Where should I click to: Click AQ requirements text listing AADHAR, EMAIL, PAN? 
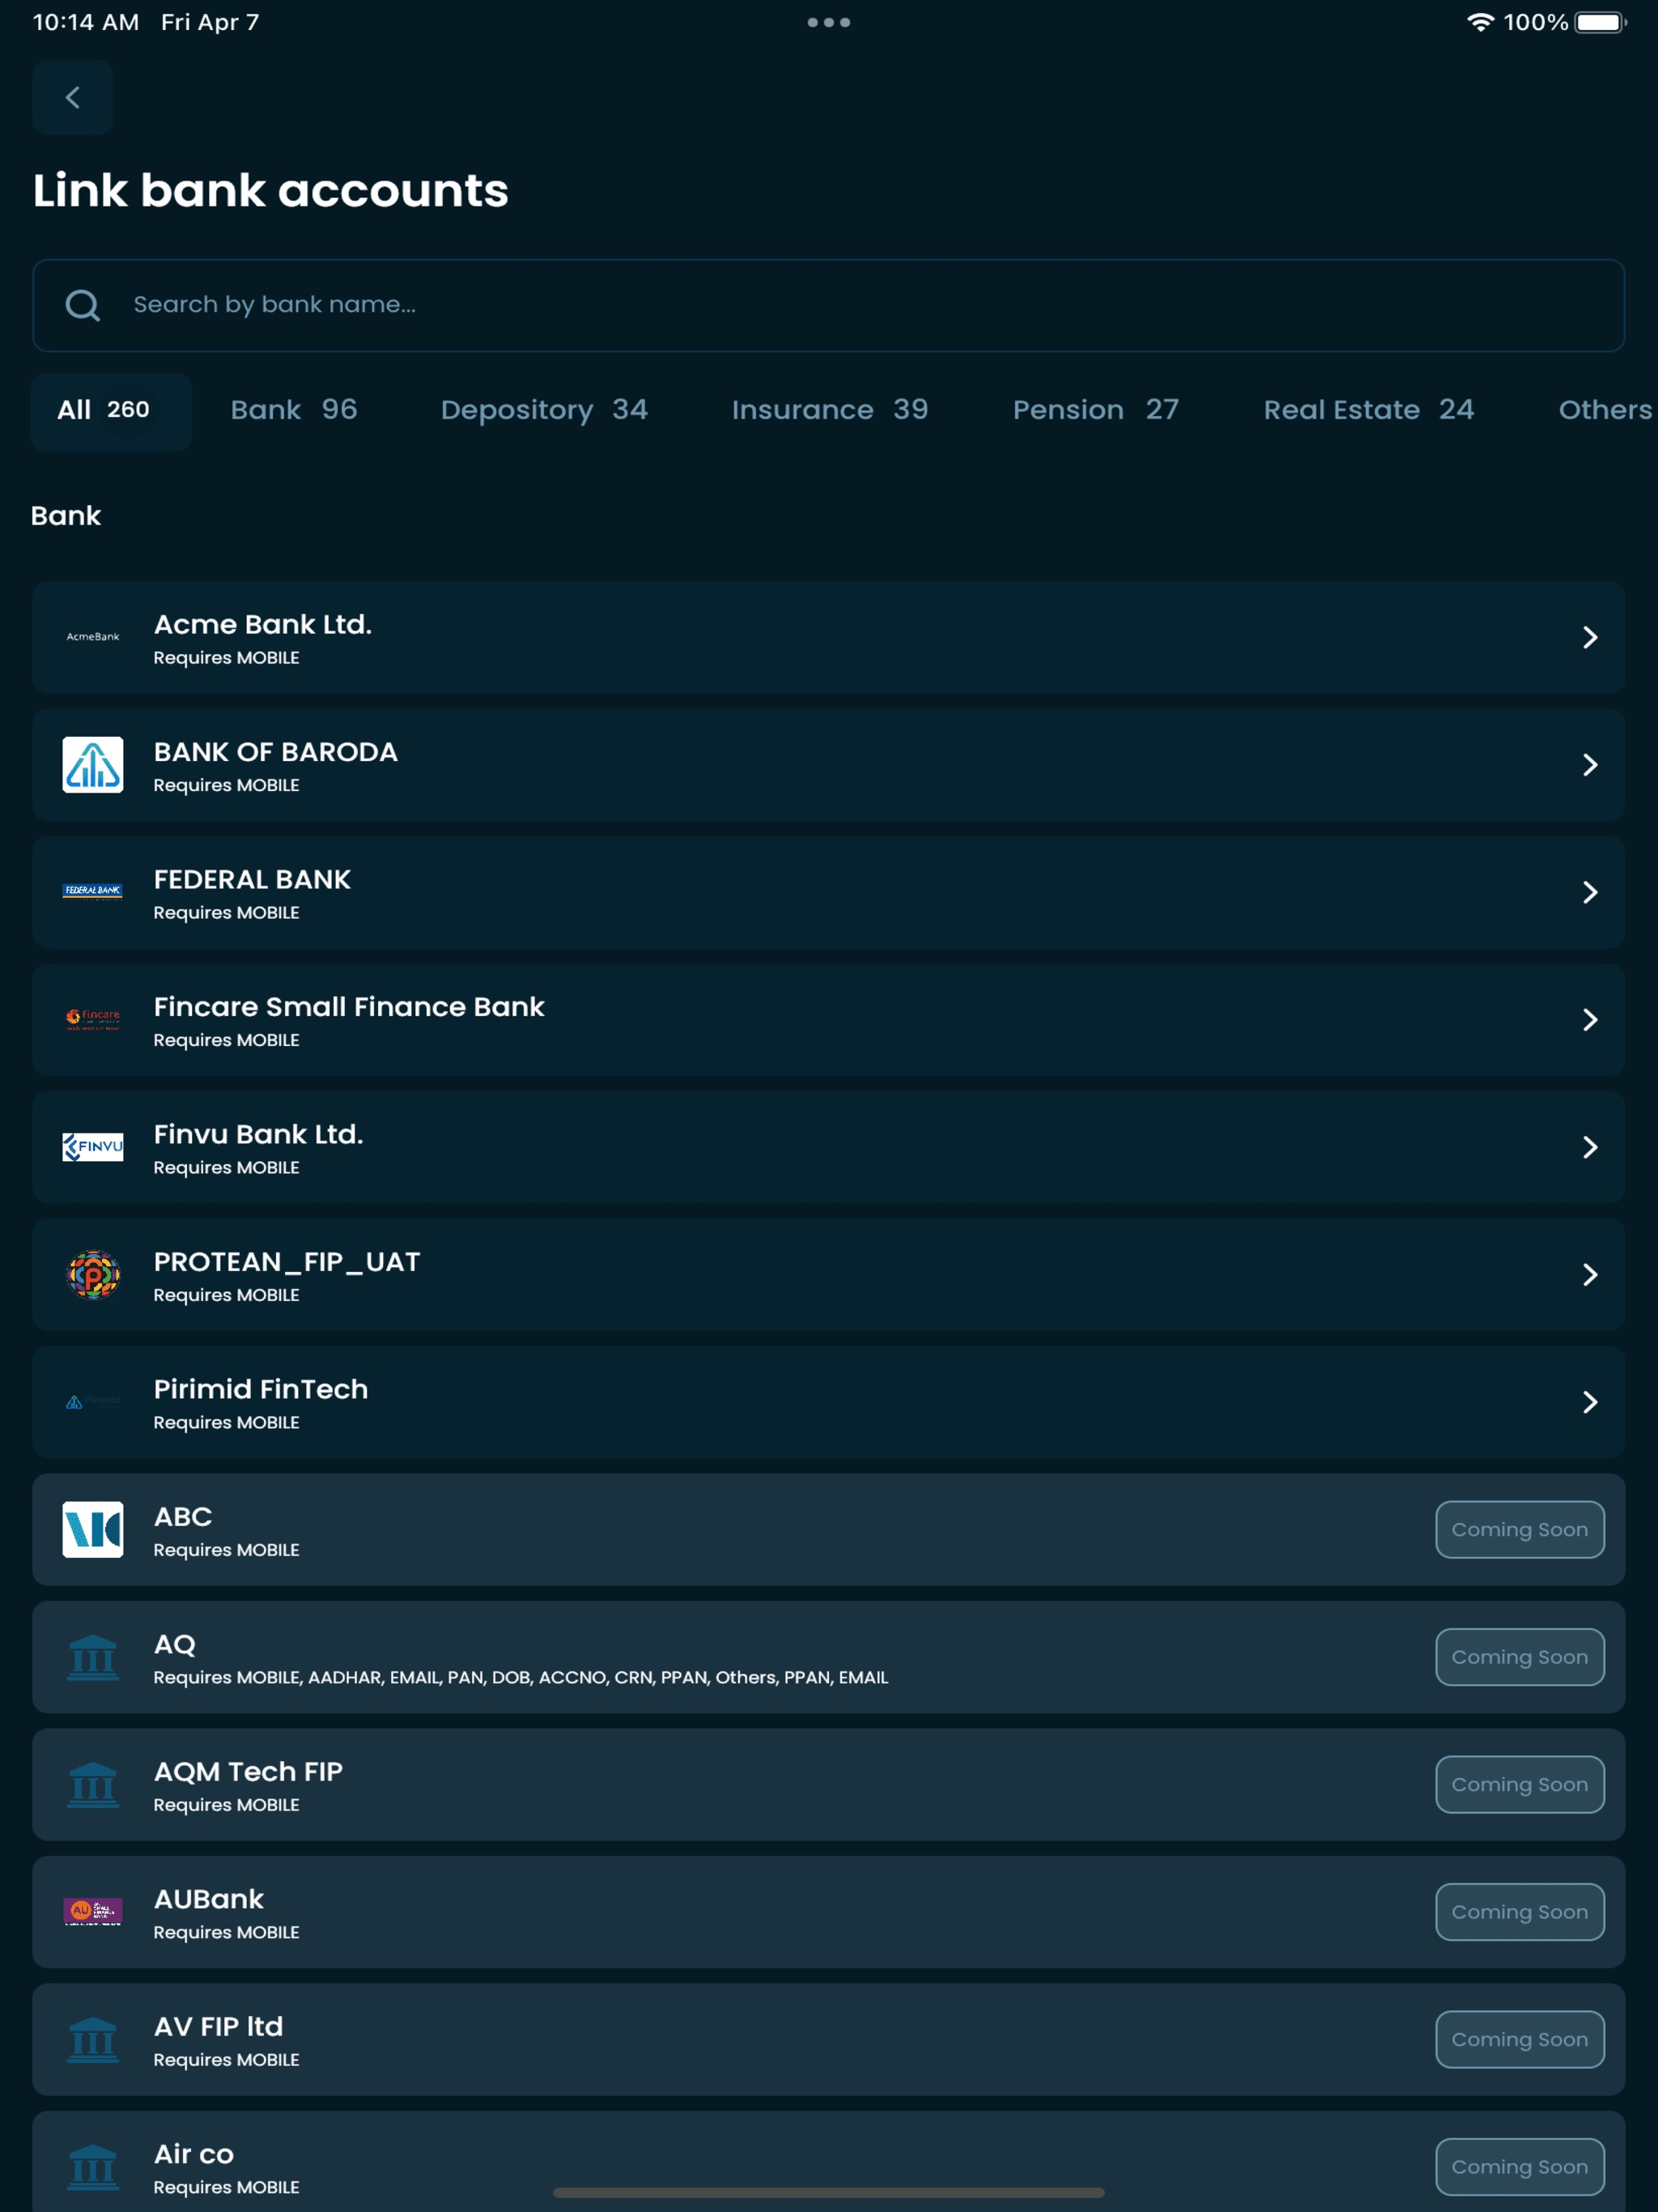pos(521,1677)
